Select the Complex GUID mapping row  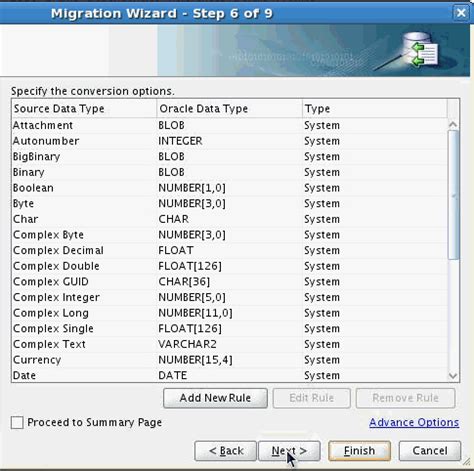pos(230,282)
